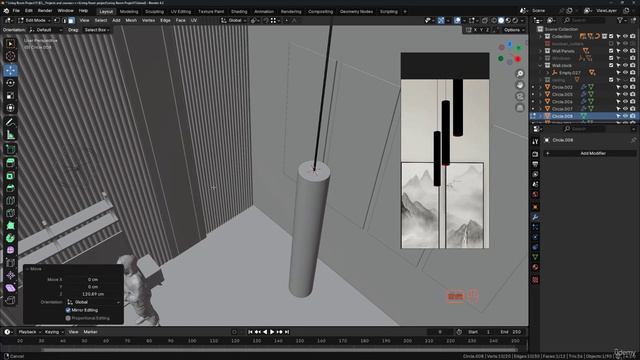Image resolution: width=640 pixels, height=360 pixels.
Task: Open the Modifiers wrench properties tab
Action: (x=535, y=217)
